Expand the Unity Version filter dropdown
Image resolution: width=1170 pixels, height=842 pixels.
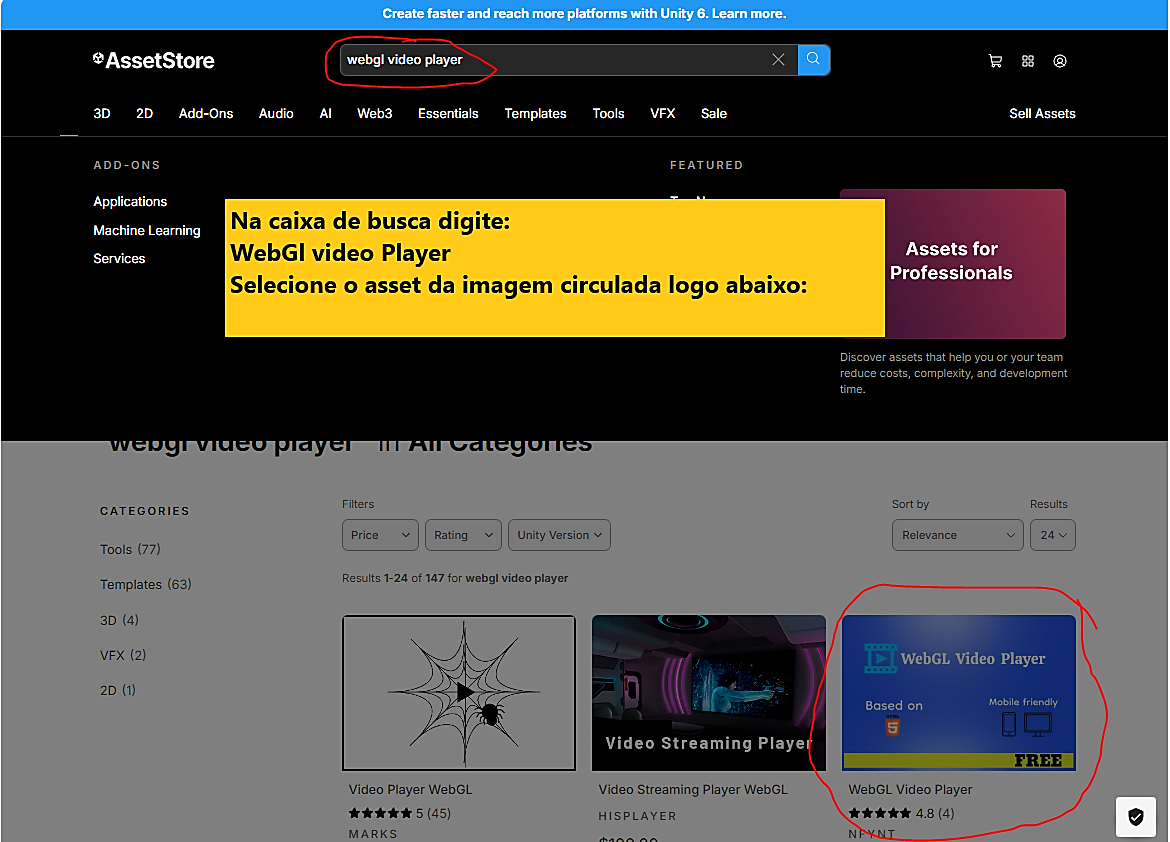pos(559,535)
